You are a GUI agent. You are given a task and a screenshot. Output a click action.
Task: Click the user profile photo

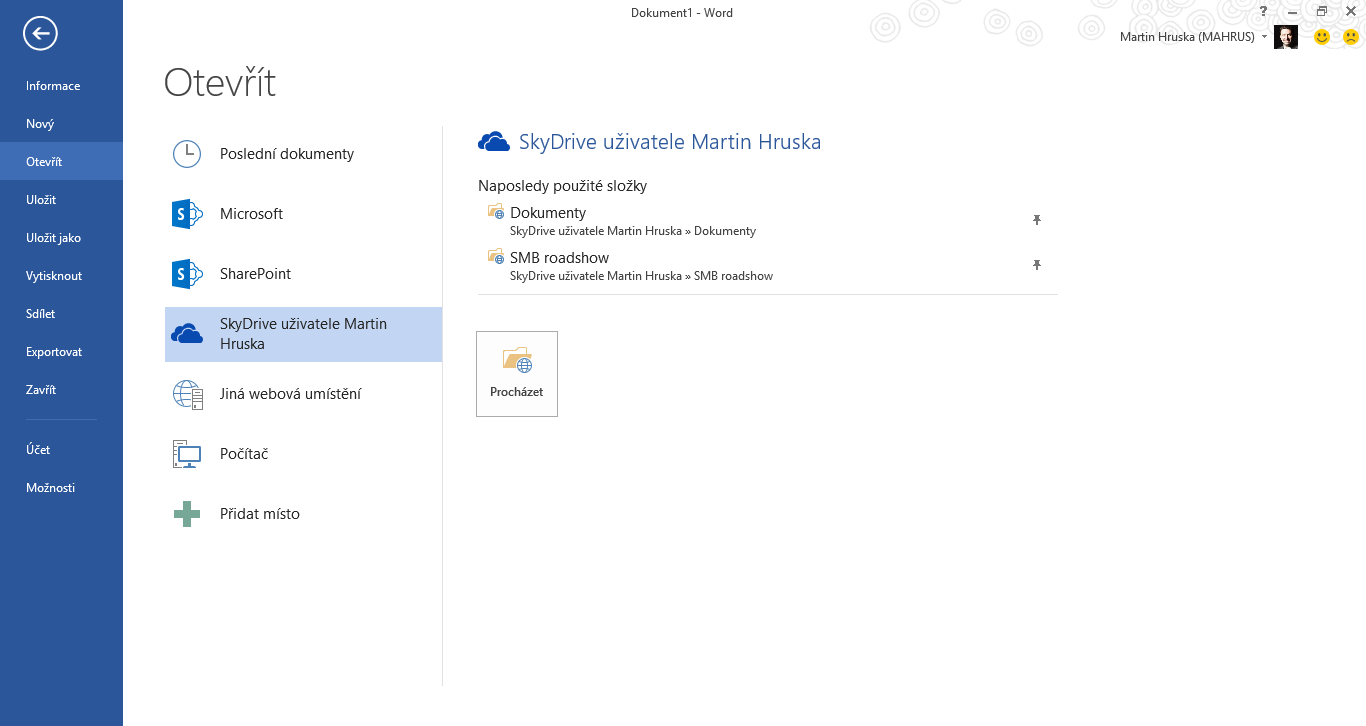(x=1286, y=37)
